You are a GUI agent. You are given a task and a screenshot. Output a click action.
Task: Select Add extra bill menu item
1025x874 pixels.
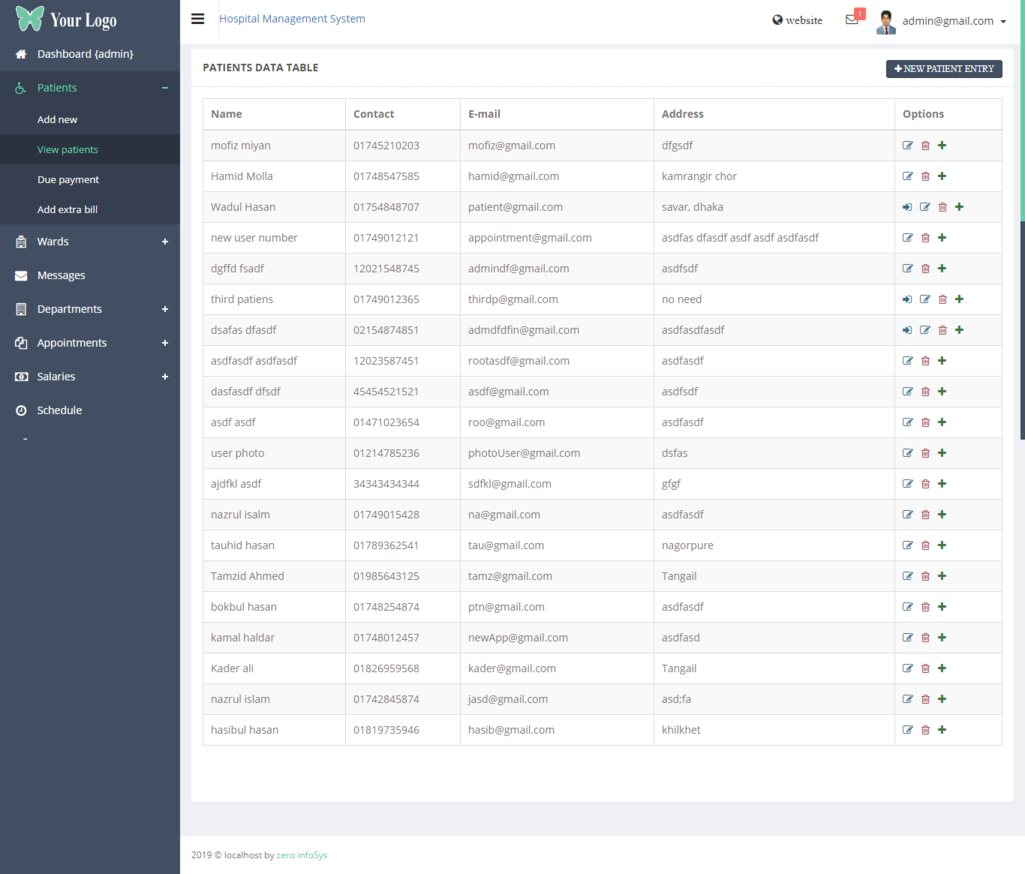[67, 210]
